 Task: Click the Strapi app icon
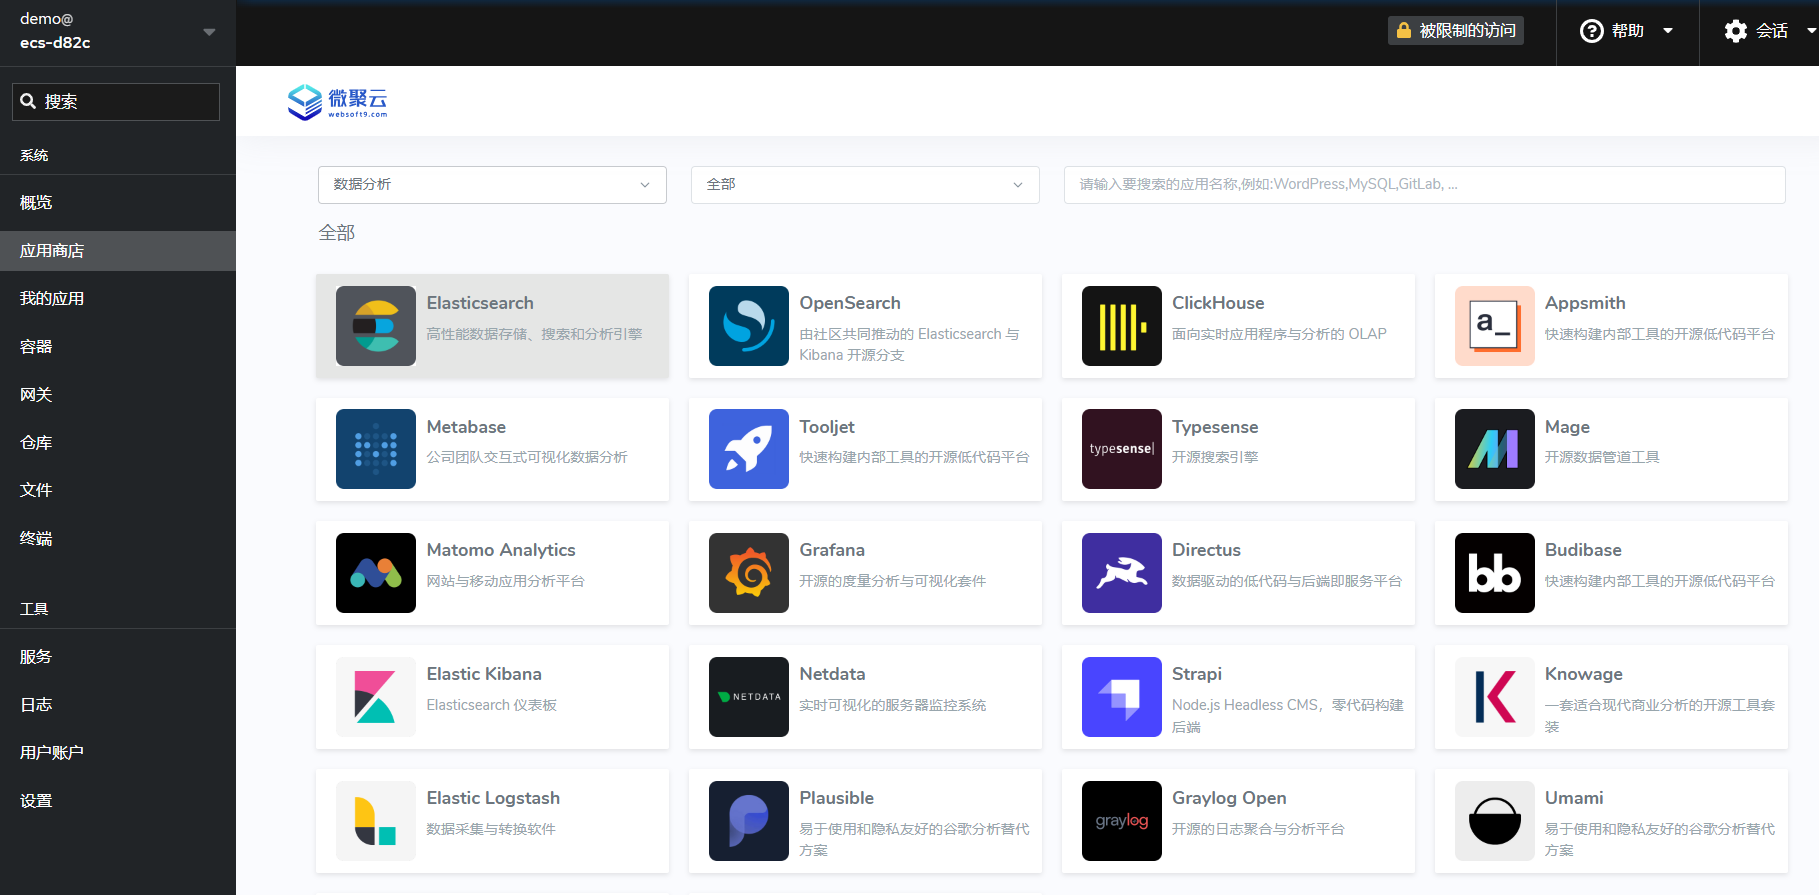[x=1122, y=697]
